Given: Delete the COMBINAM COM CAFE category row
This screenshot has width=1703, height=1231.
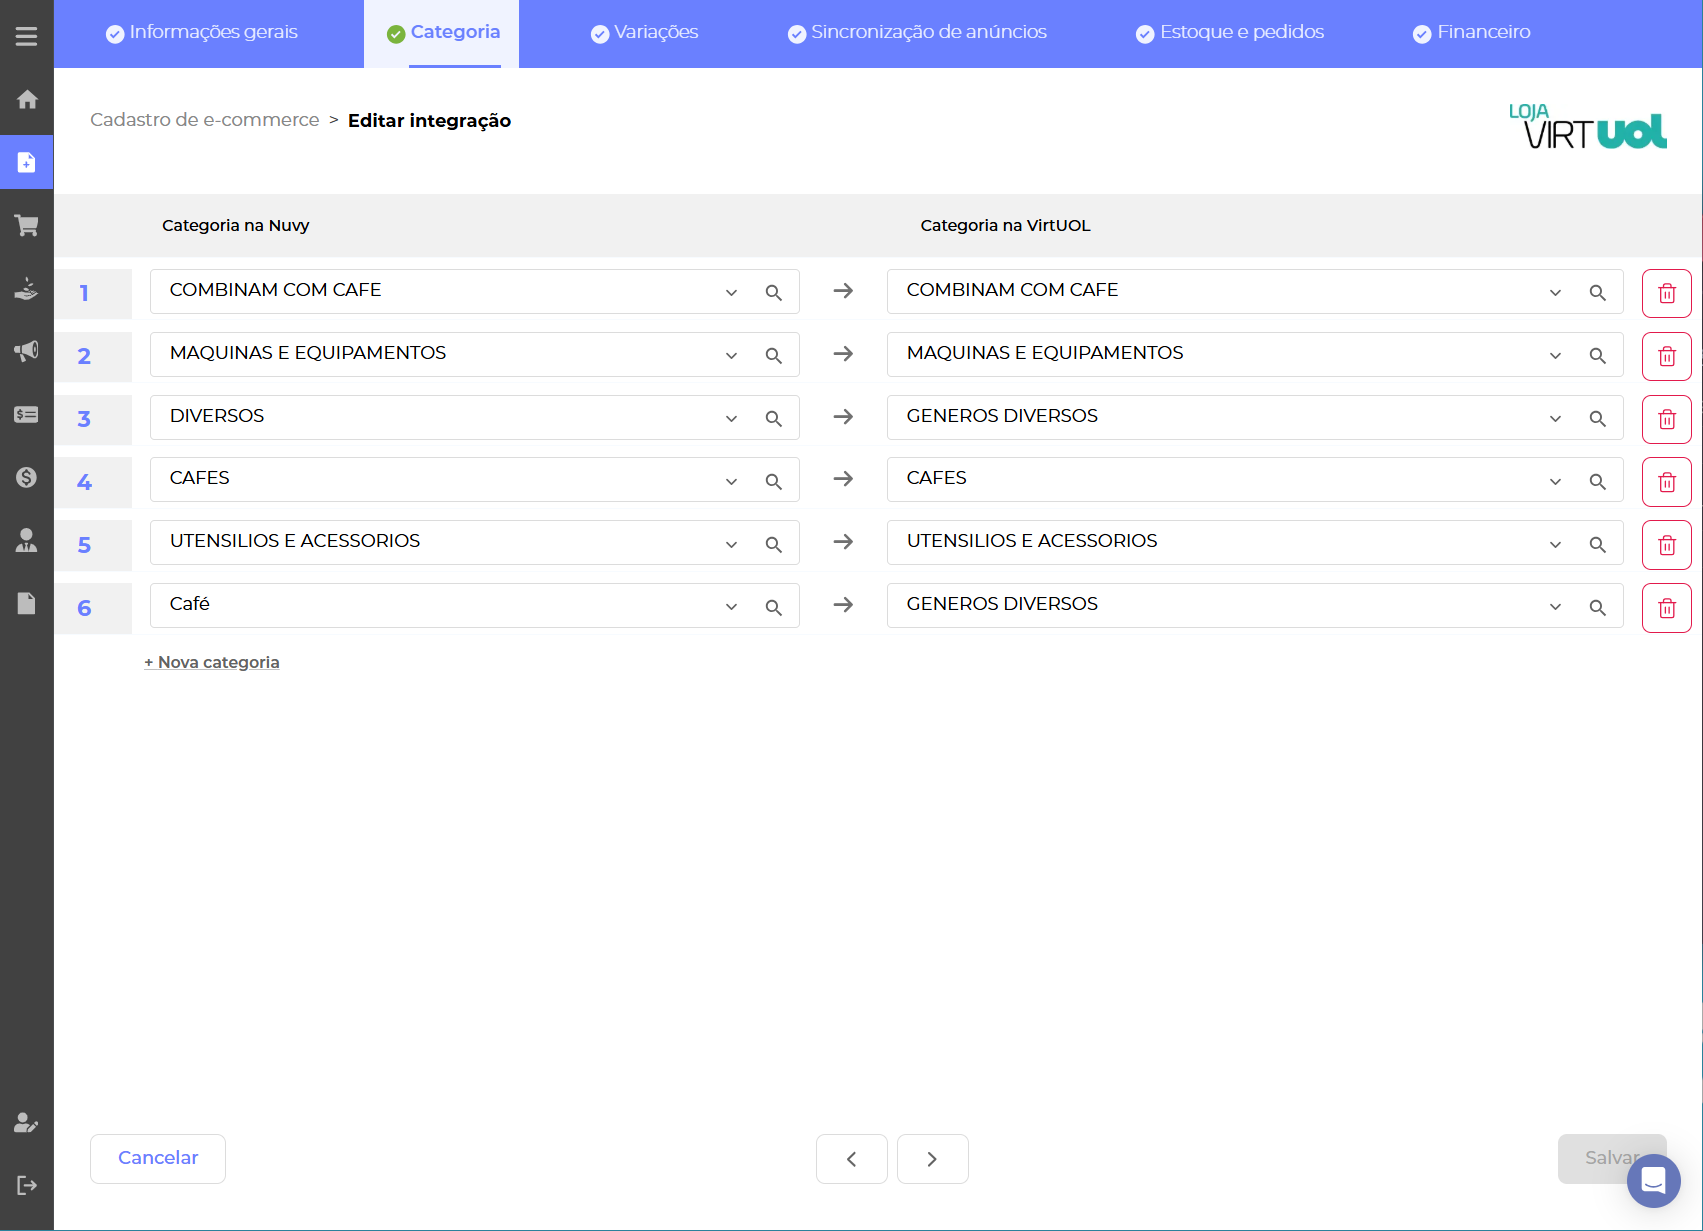Looking at the screenshot, I should click(1666, 293).
